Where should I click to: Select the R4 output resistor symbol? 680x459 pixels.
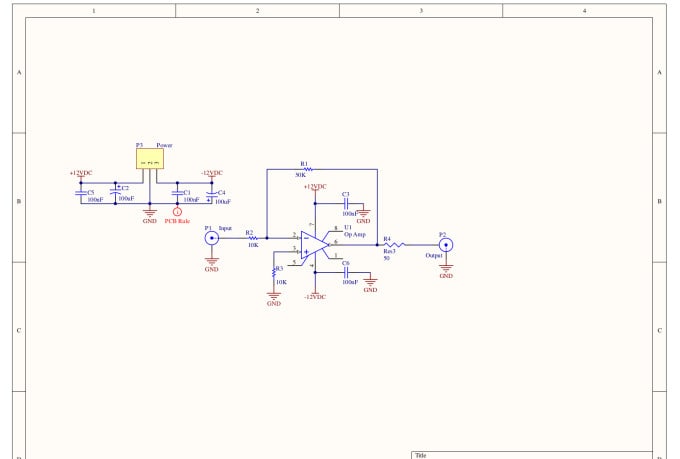coord(395,245)
